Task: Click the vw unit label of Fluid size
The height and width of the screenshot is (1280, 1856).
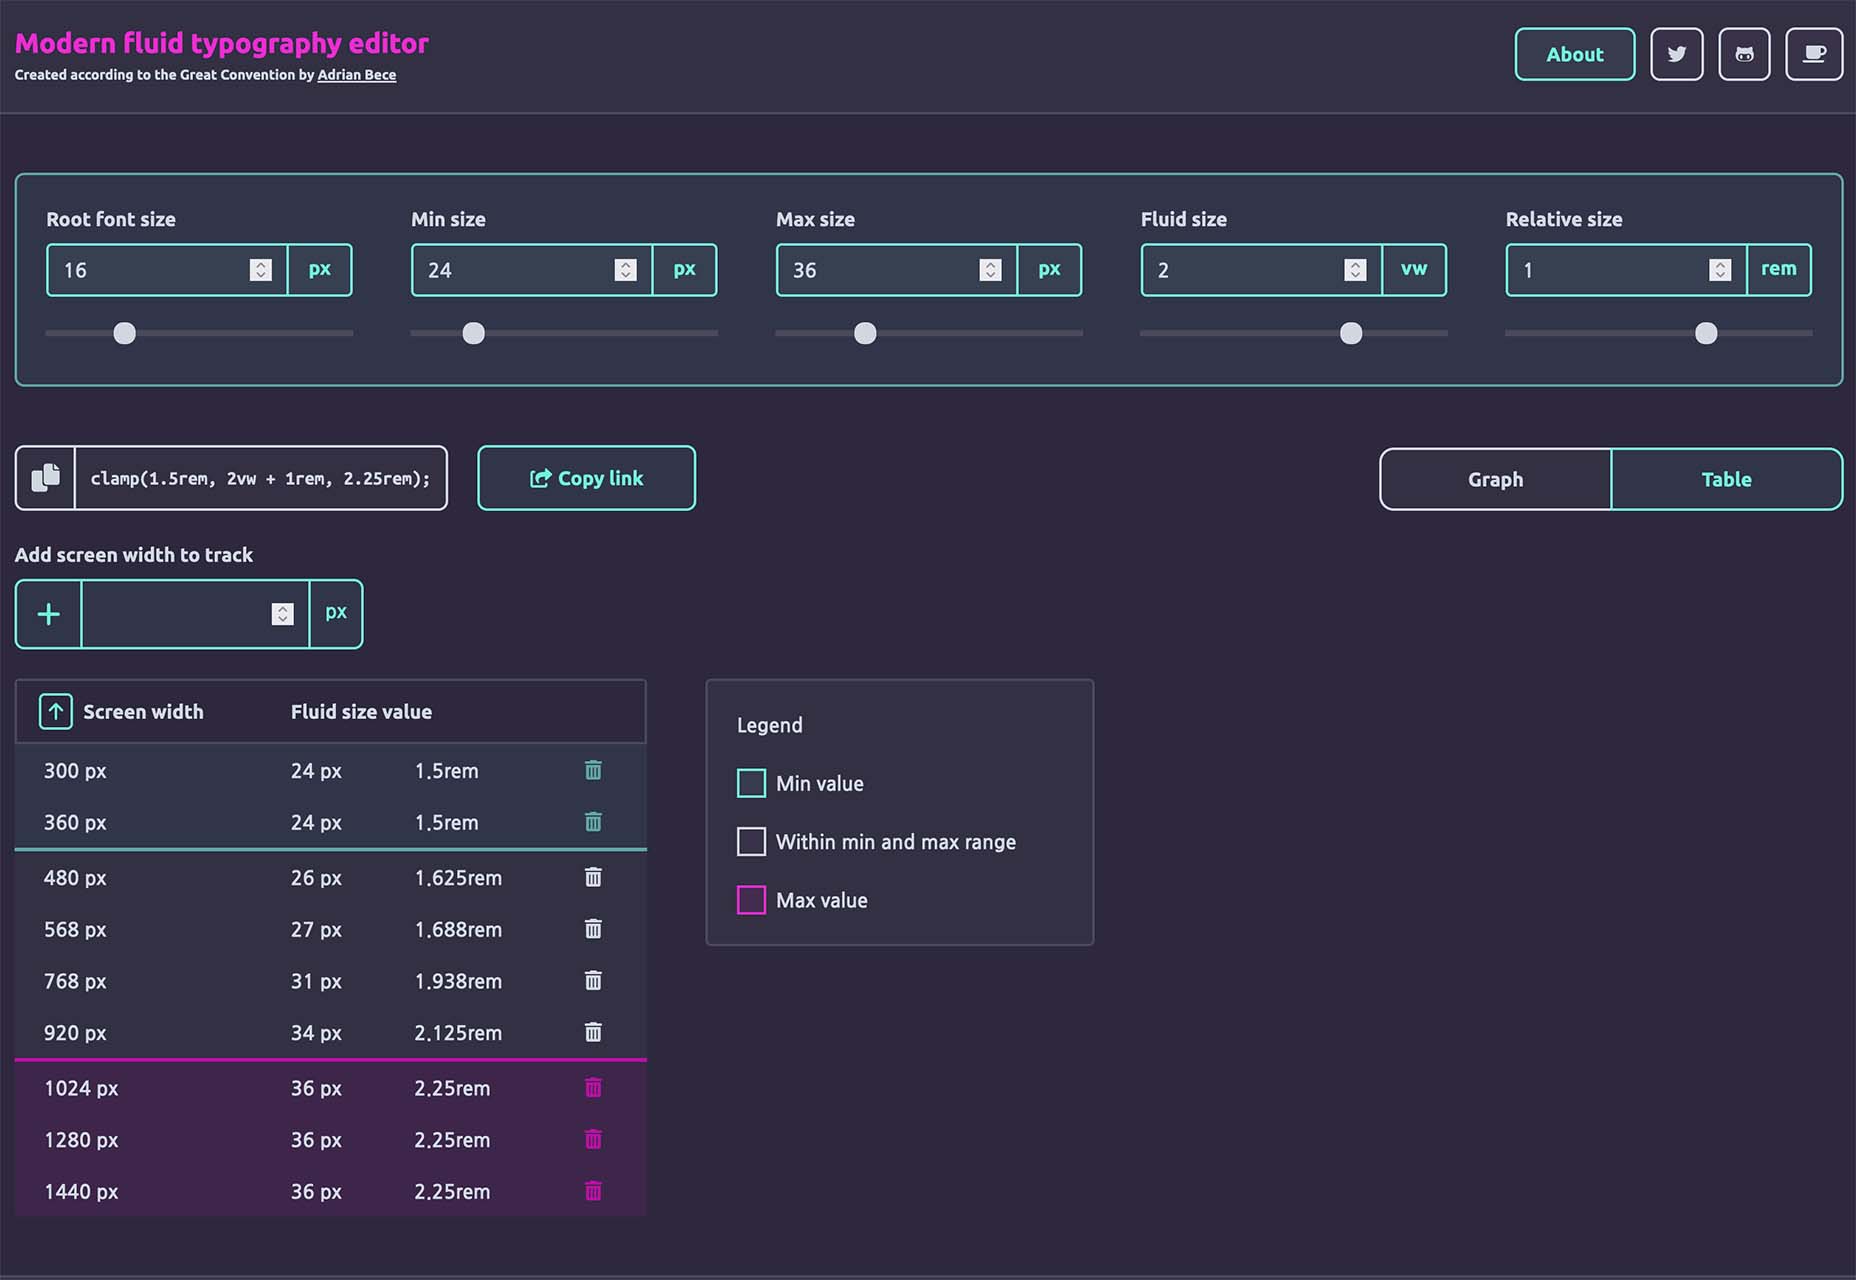Action: tap(1414, 269)
